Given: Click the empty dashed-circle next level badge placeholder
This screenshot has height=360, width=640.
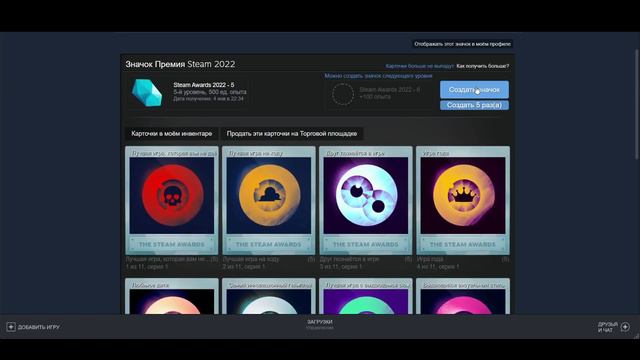Looking at the screenshot, I should pyautogui.click(x=342, y=94).
